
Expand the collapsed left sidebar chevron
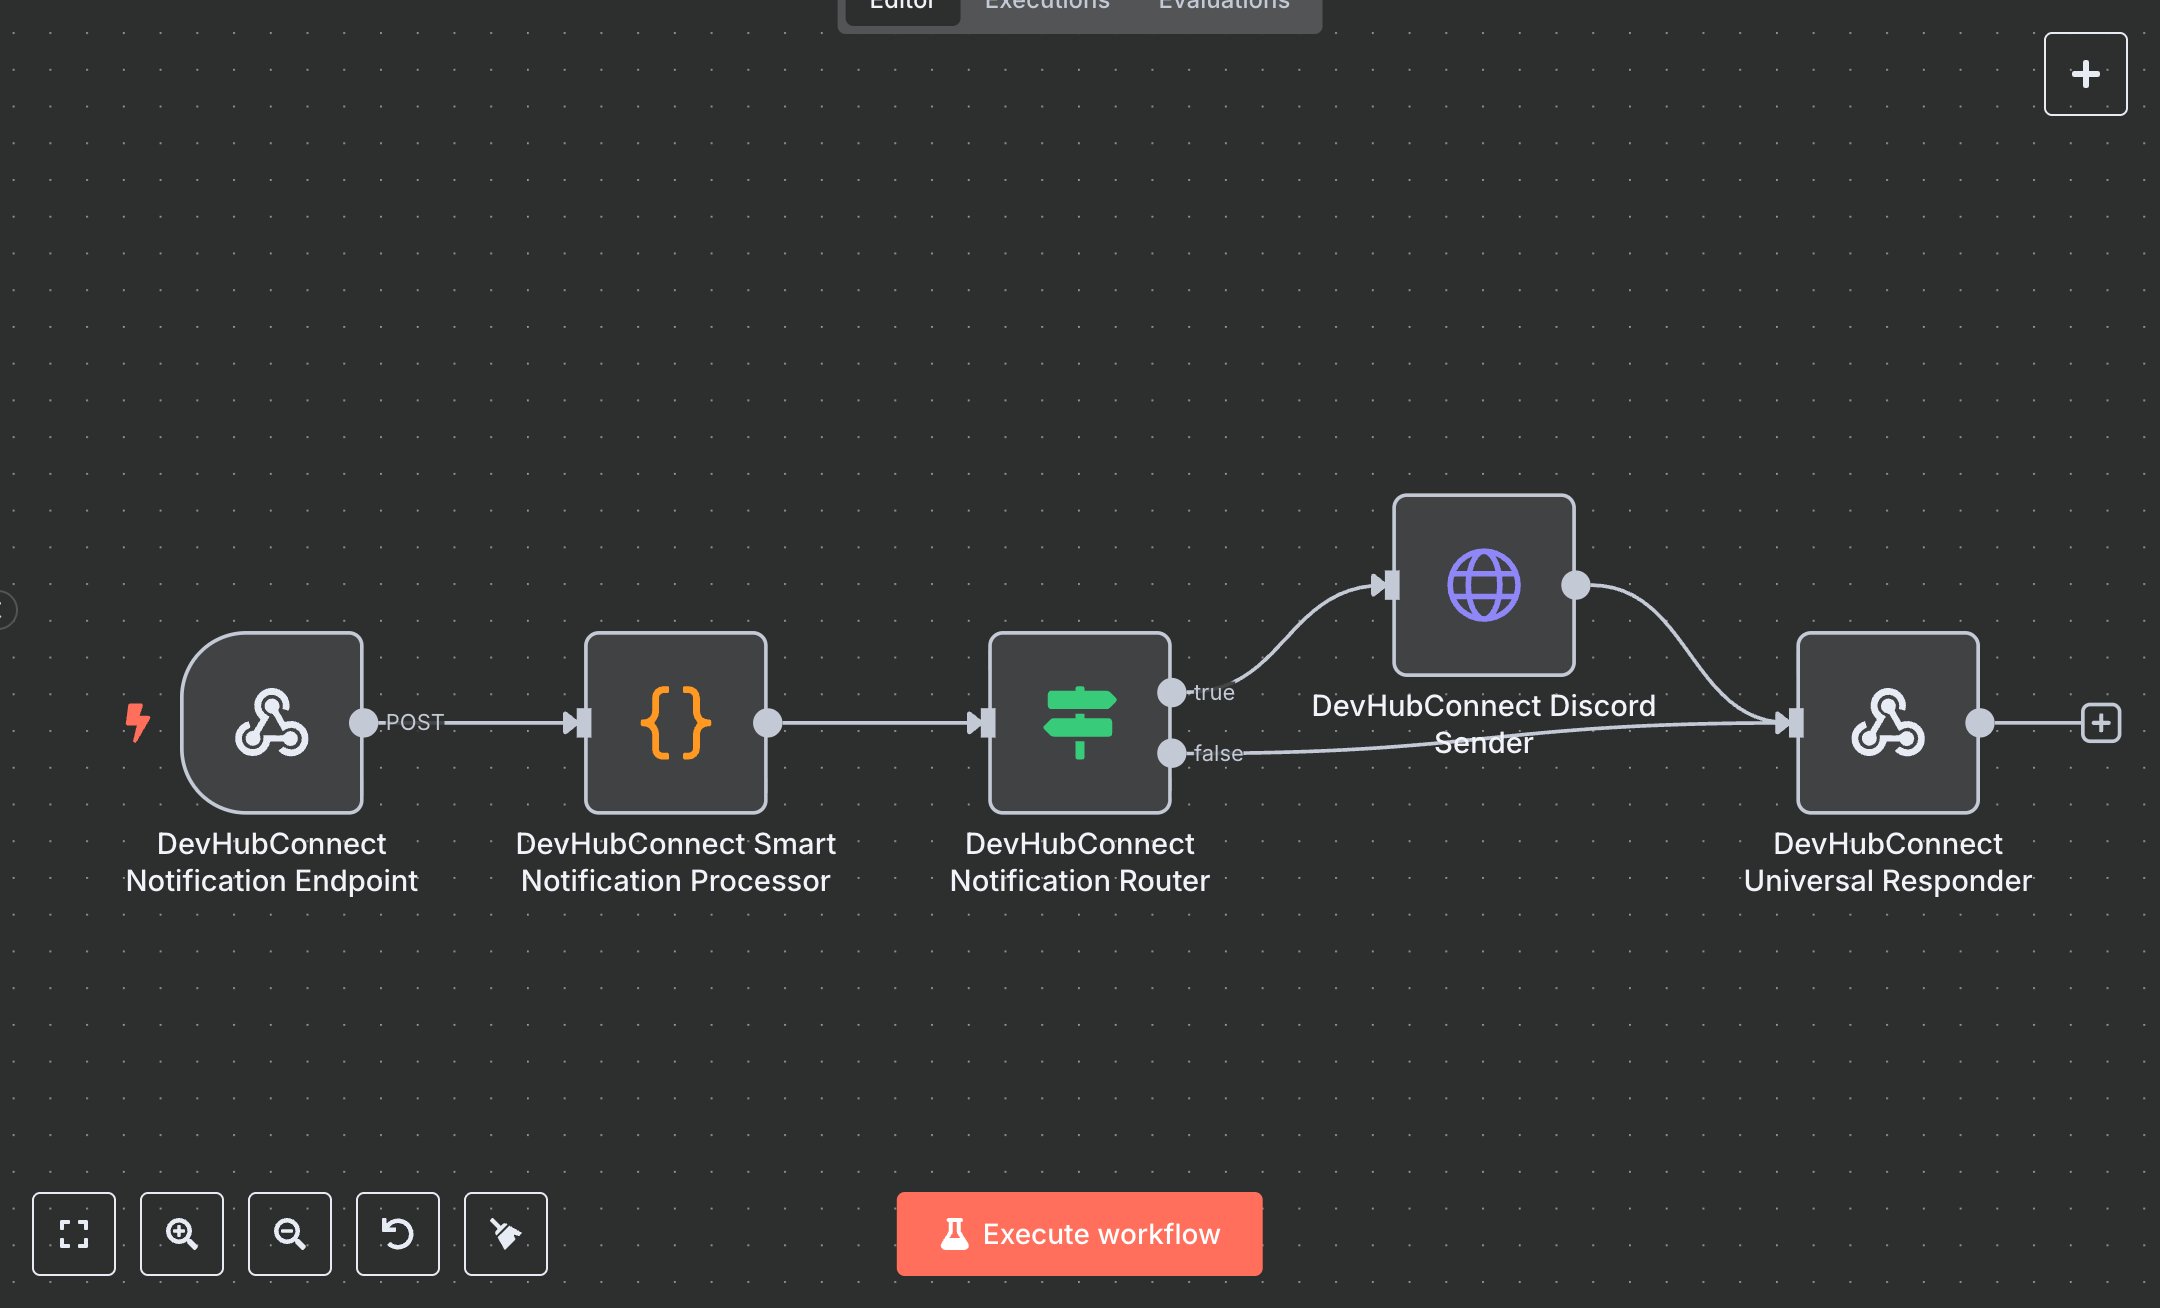tap(6, 609)
